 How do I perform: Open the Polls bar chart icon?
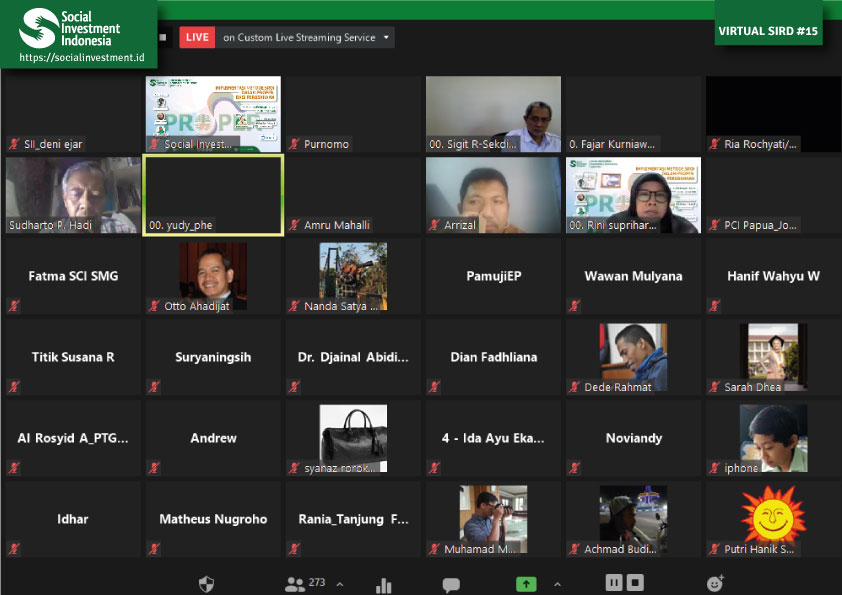point(383,584)
